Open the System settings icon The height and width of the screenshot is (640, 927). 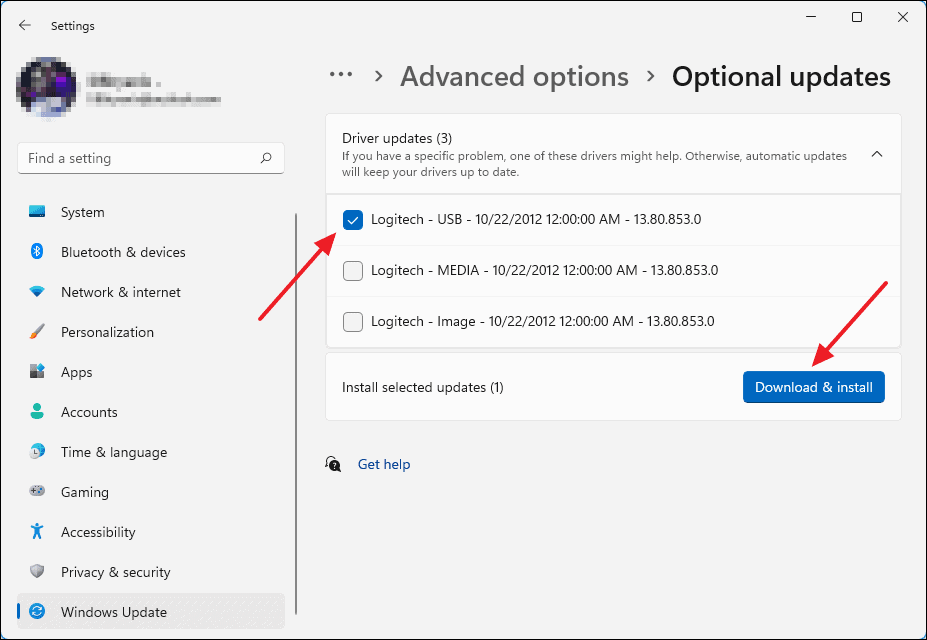(37, 212)
